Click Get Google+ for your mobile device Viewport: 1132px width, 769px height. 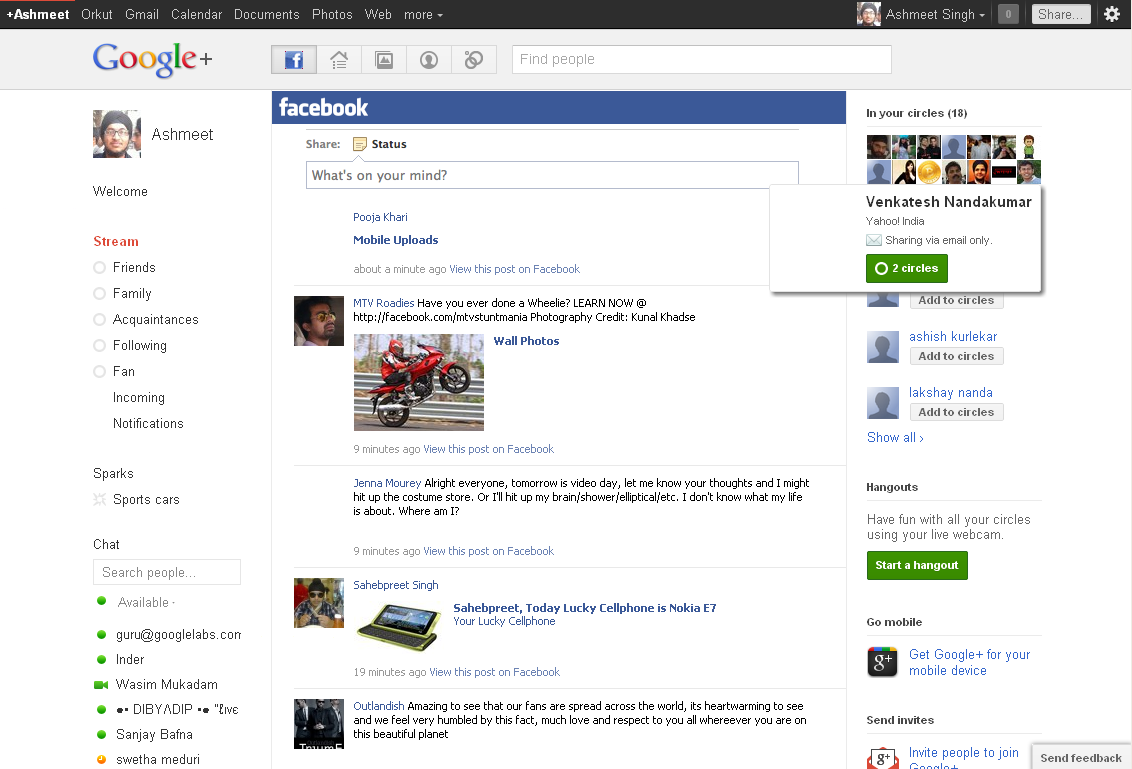click(x=969, y=662)
